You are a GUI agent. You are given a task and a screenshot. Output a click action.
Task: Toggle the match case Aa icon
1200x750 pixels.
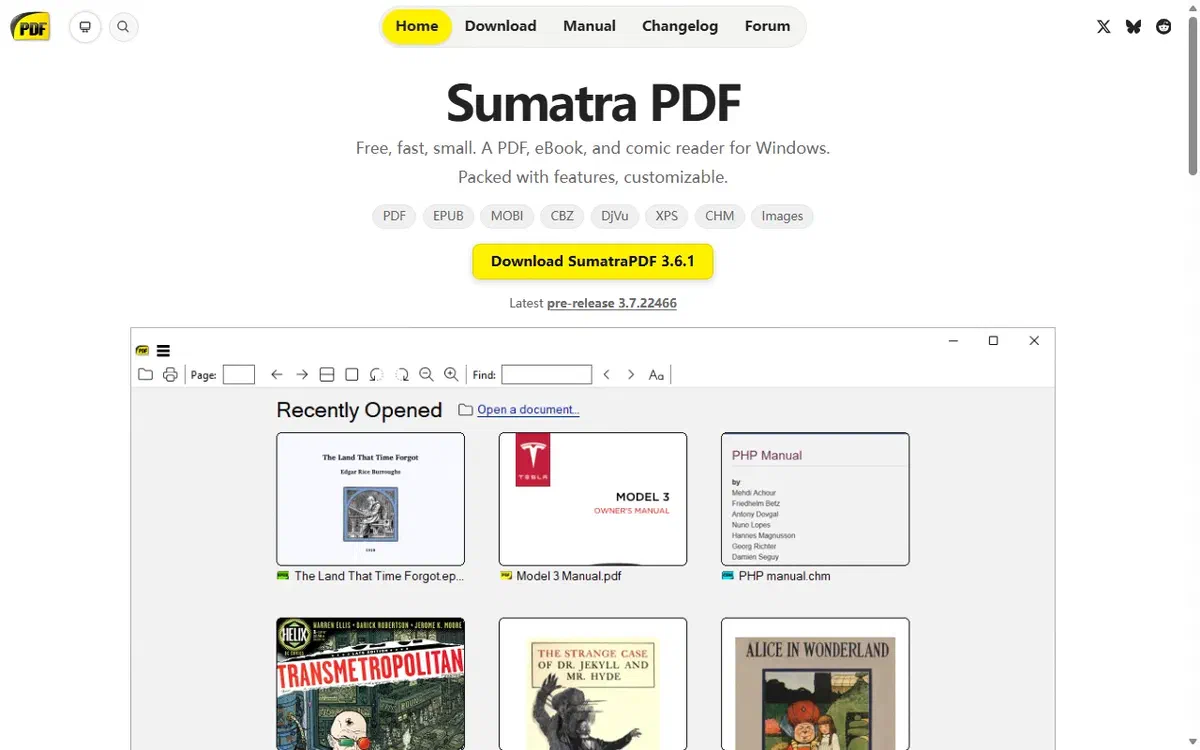(656, 374)
